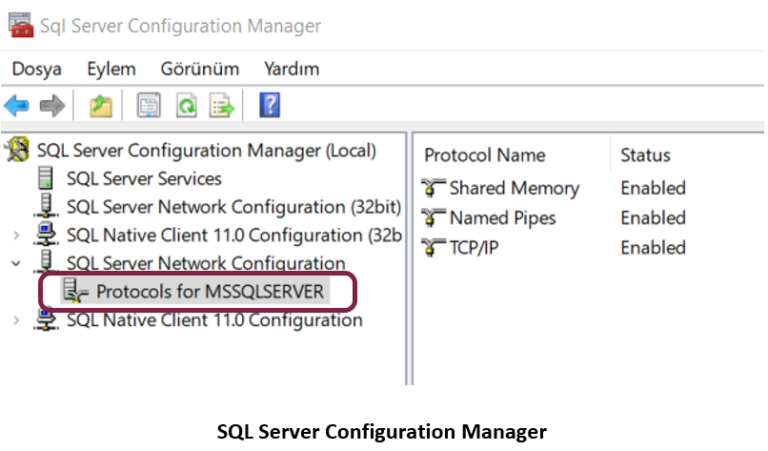Click the Export List toolbar icon
Image resolution: width=768 pixels, height=451 pixels.
221,106
